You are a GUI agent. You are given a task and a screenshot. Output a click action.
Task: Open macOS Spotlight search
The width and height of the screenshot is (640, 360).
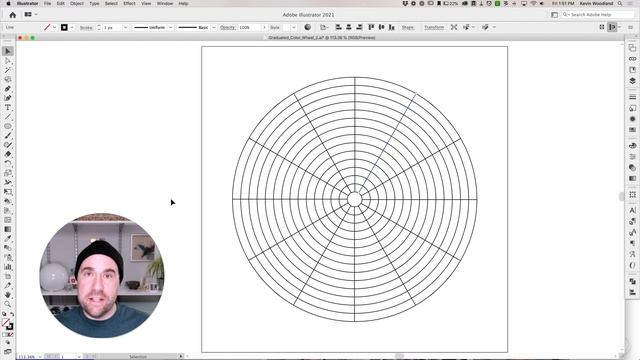click(x=620, y=3)
